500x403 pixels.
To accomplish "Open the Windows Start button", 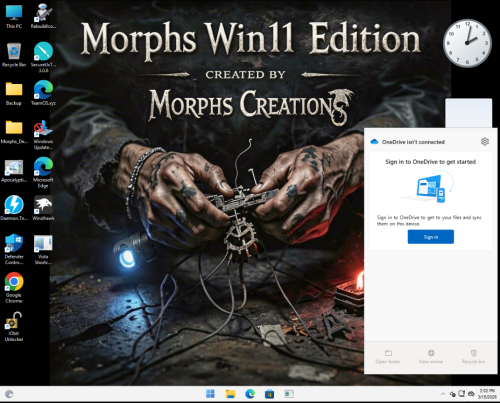I will [210, 394].
